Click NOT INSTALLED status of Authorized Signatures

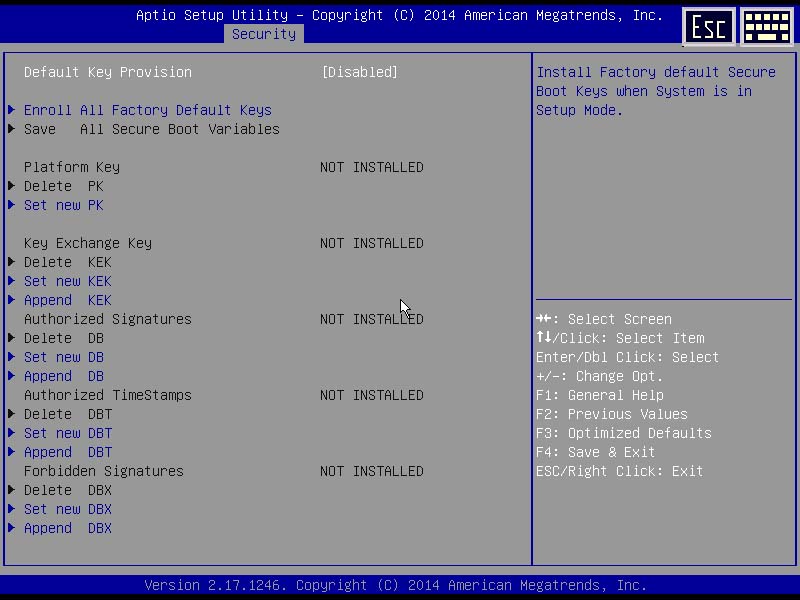pyautogui.click(x=372, y=319)
